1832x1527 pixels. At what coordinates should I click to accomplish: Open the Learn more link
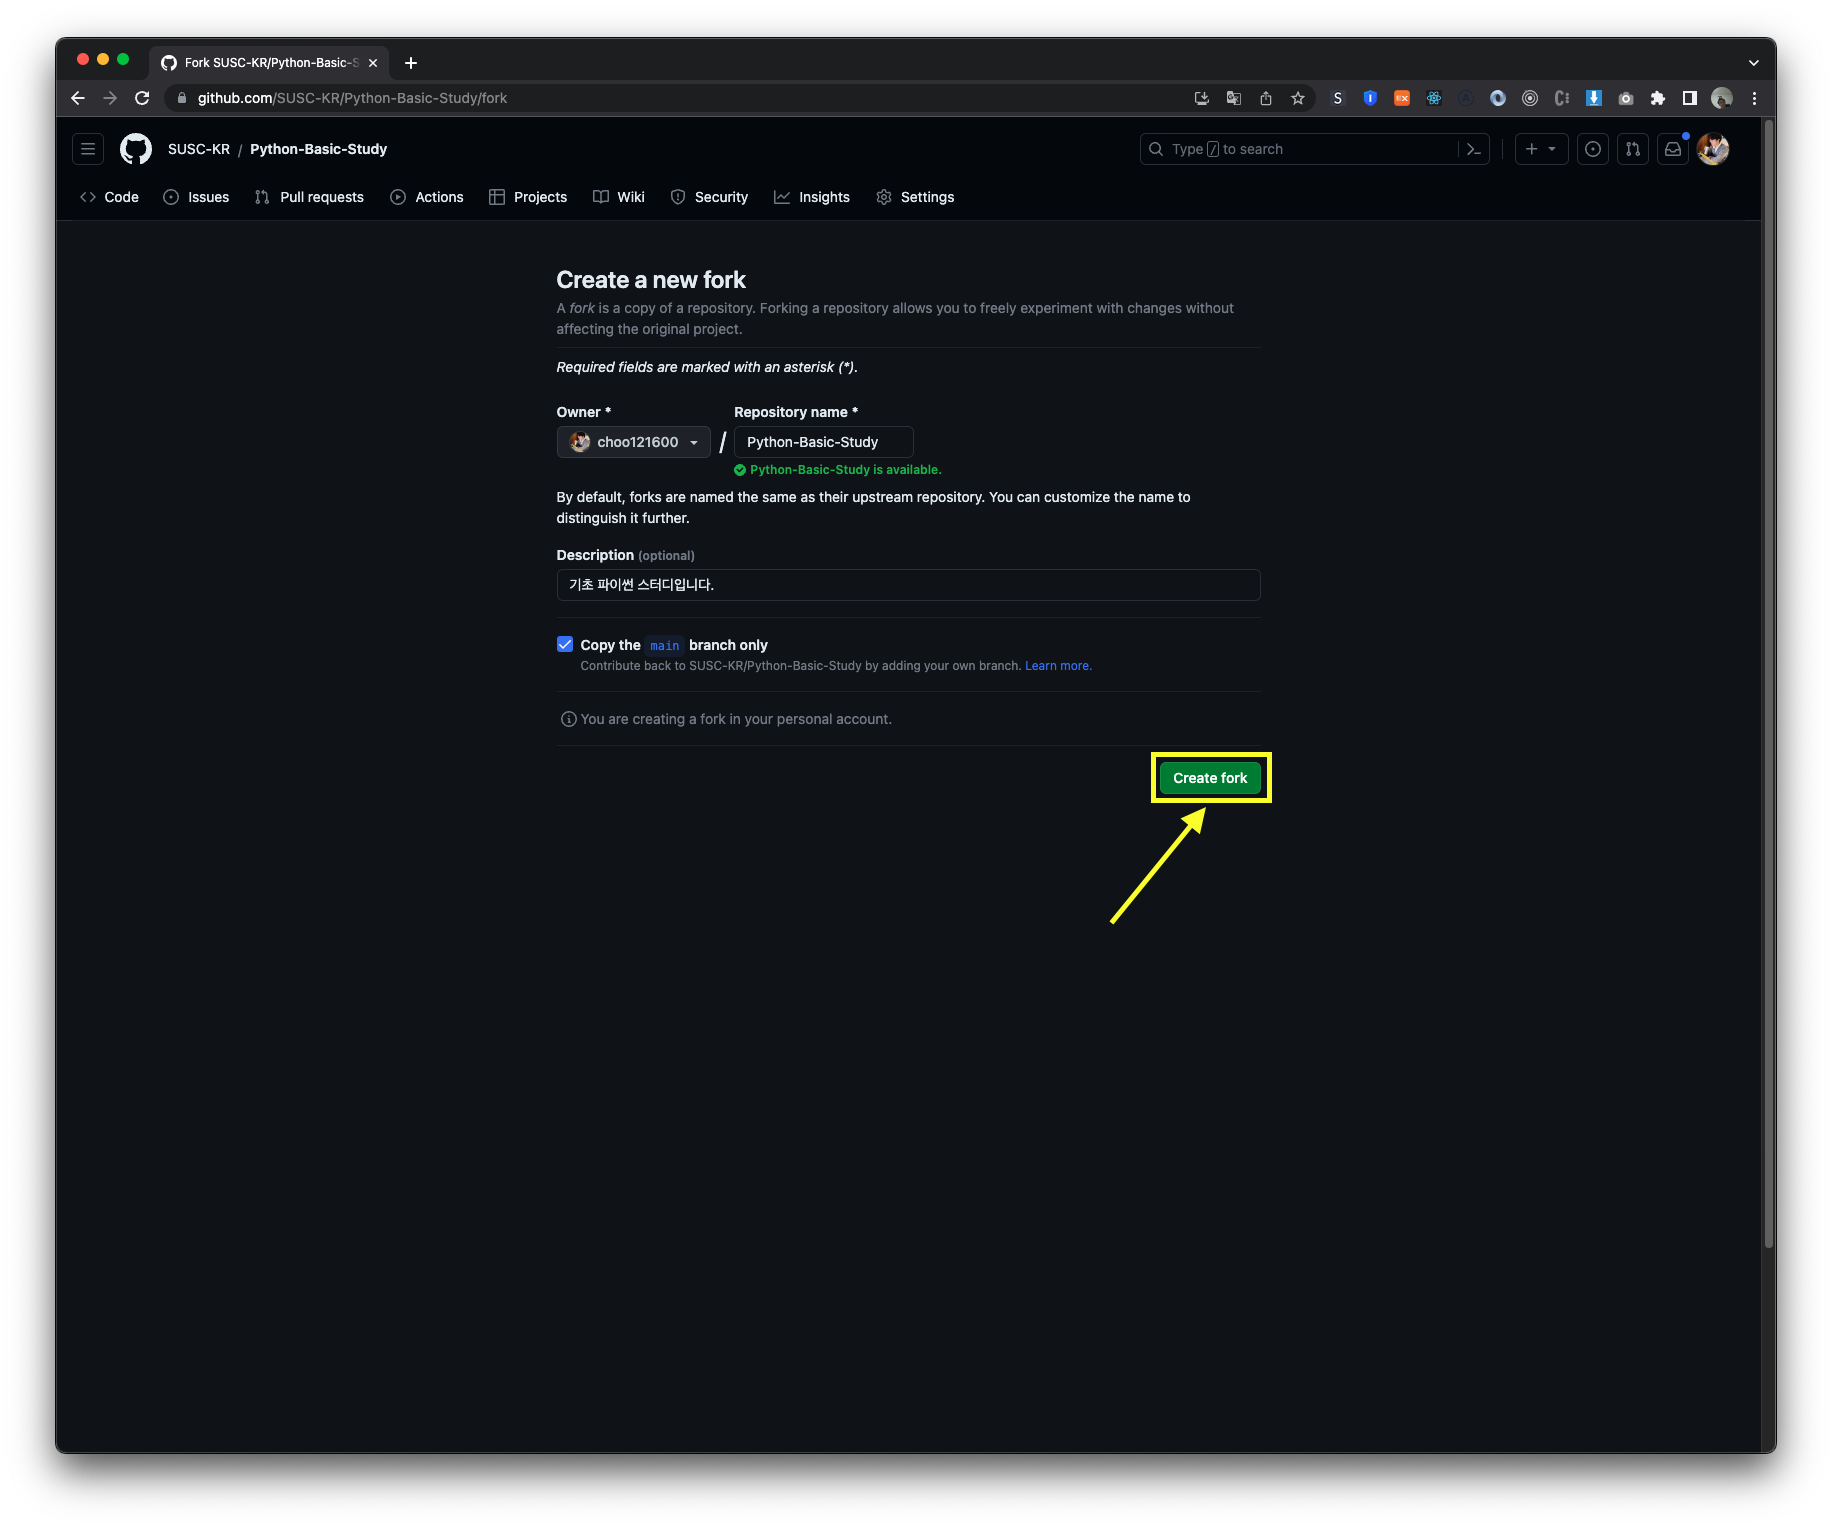tap(1057, 665)
